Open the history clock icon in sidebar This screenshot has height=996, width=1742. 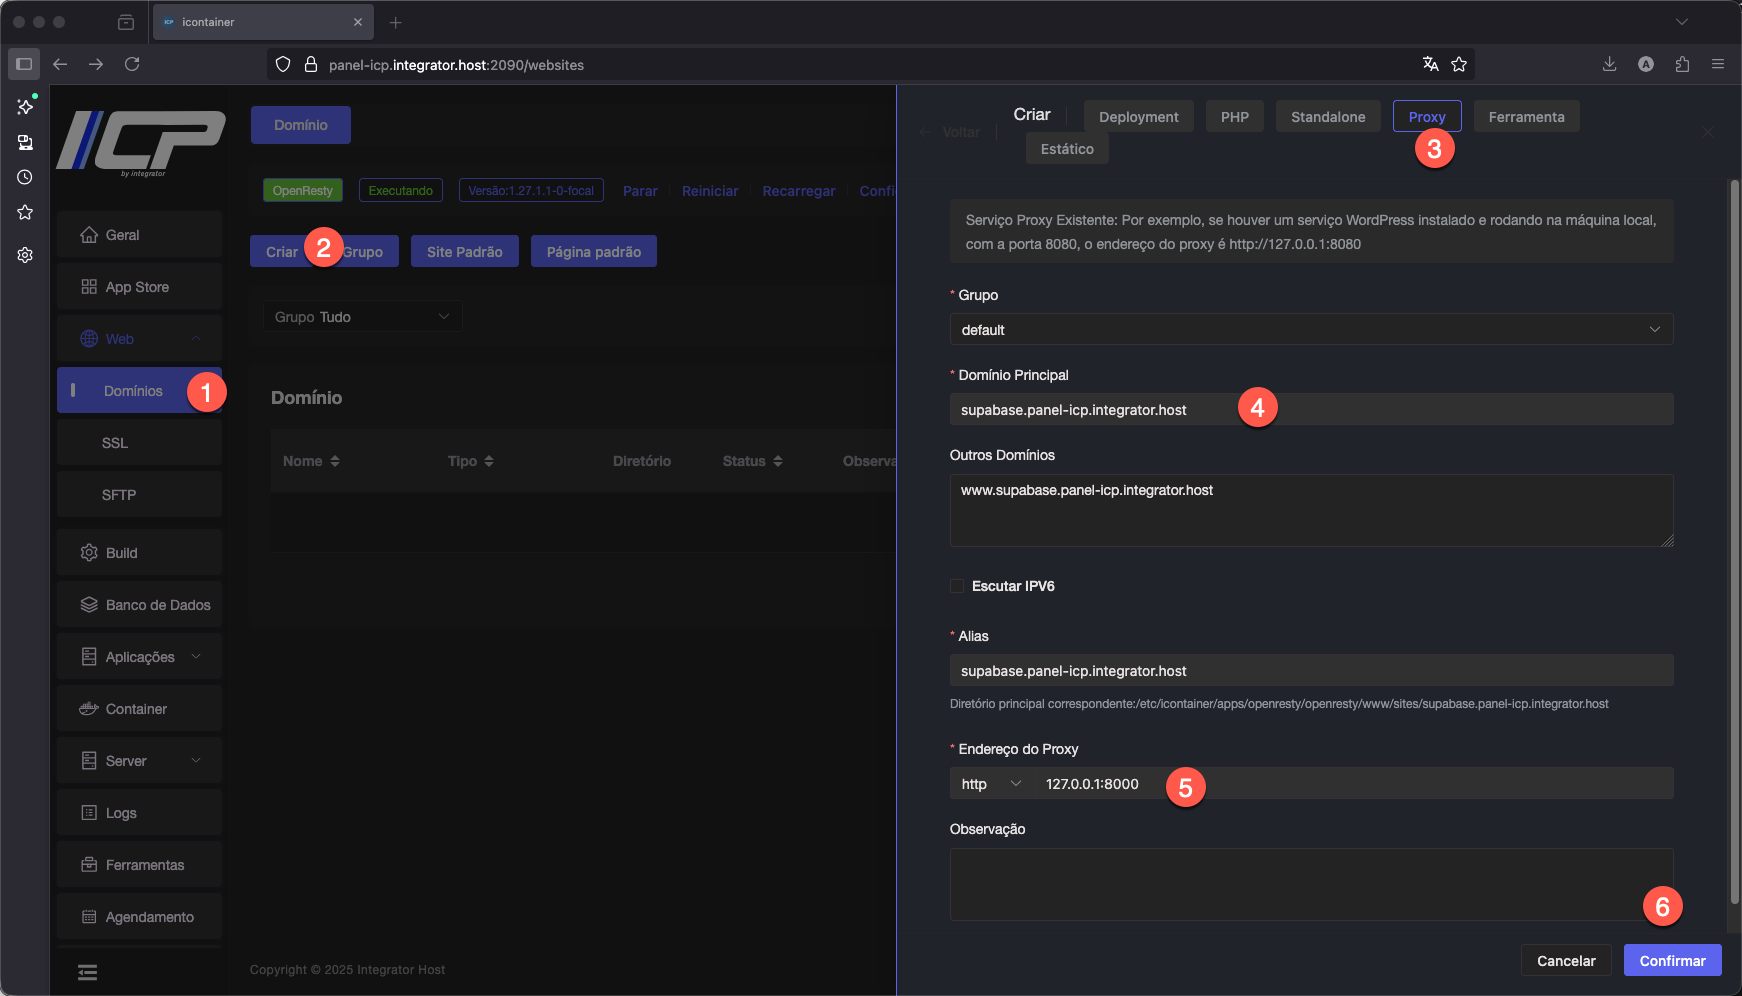tap(25, 177)
